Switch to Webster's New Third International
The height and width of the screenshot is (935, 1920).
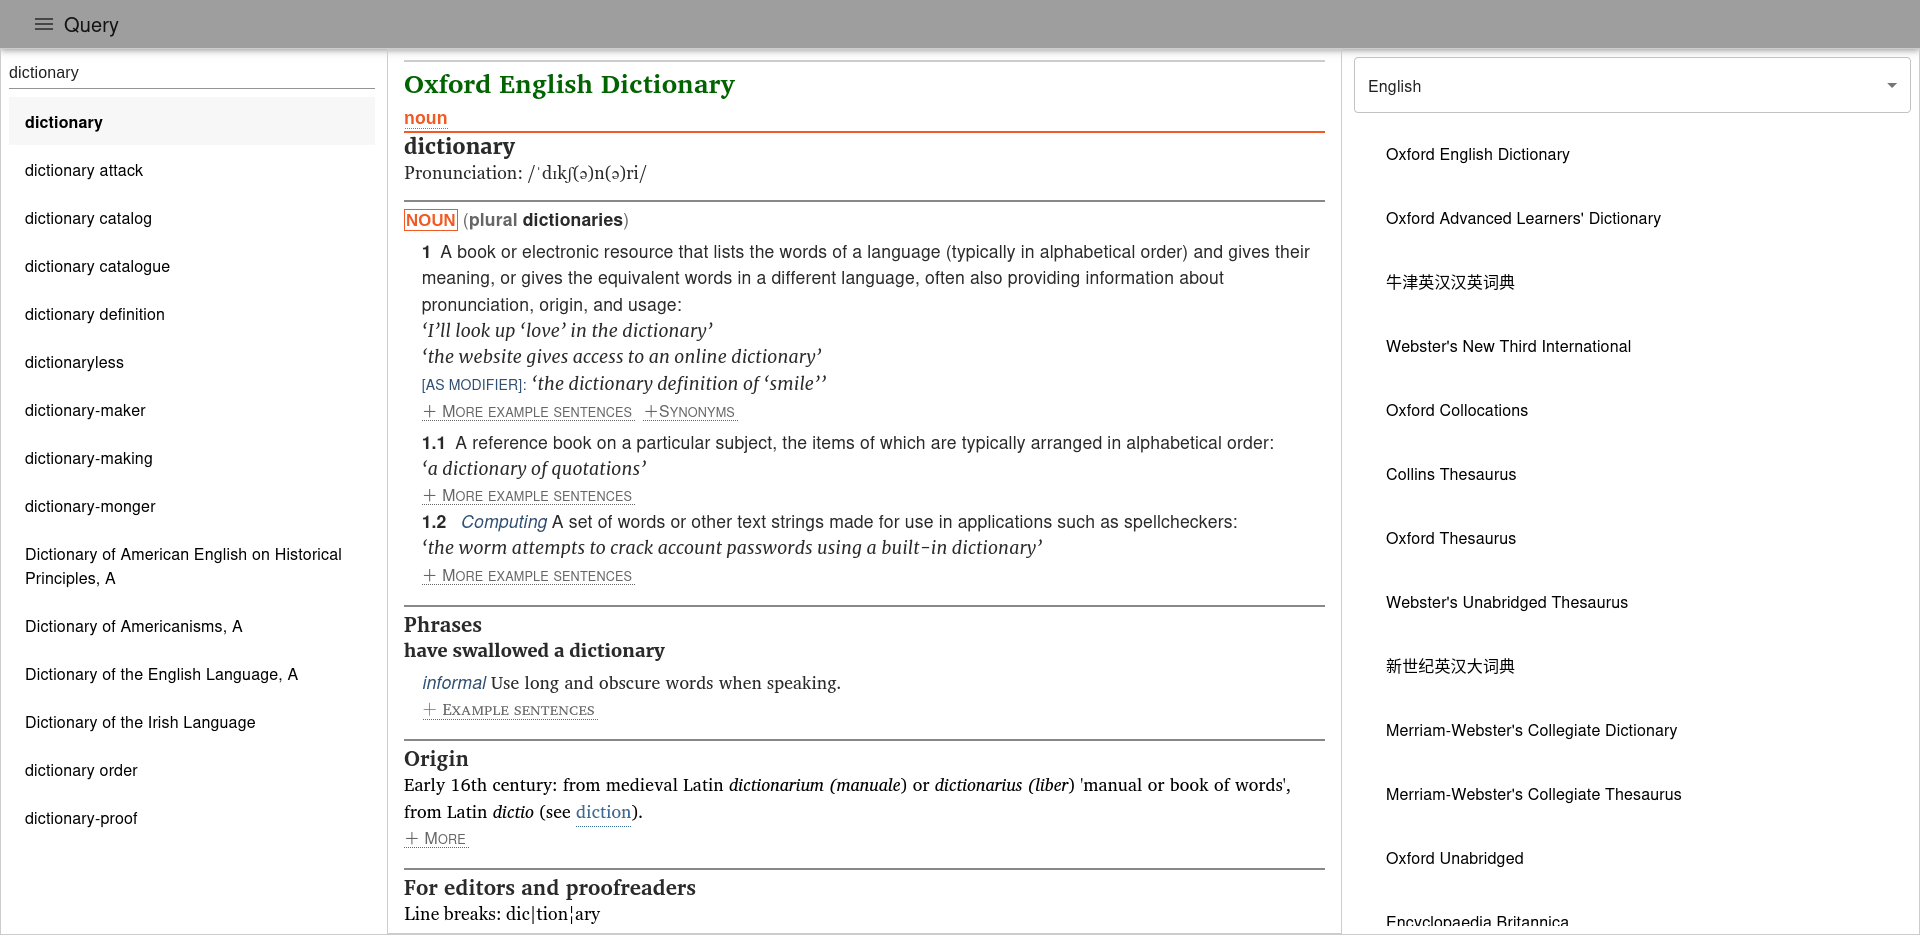1507,347
